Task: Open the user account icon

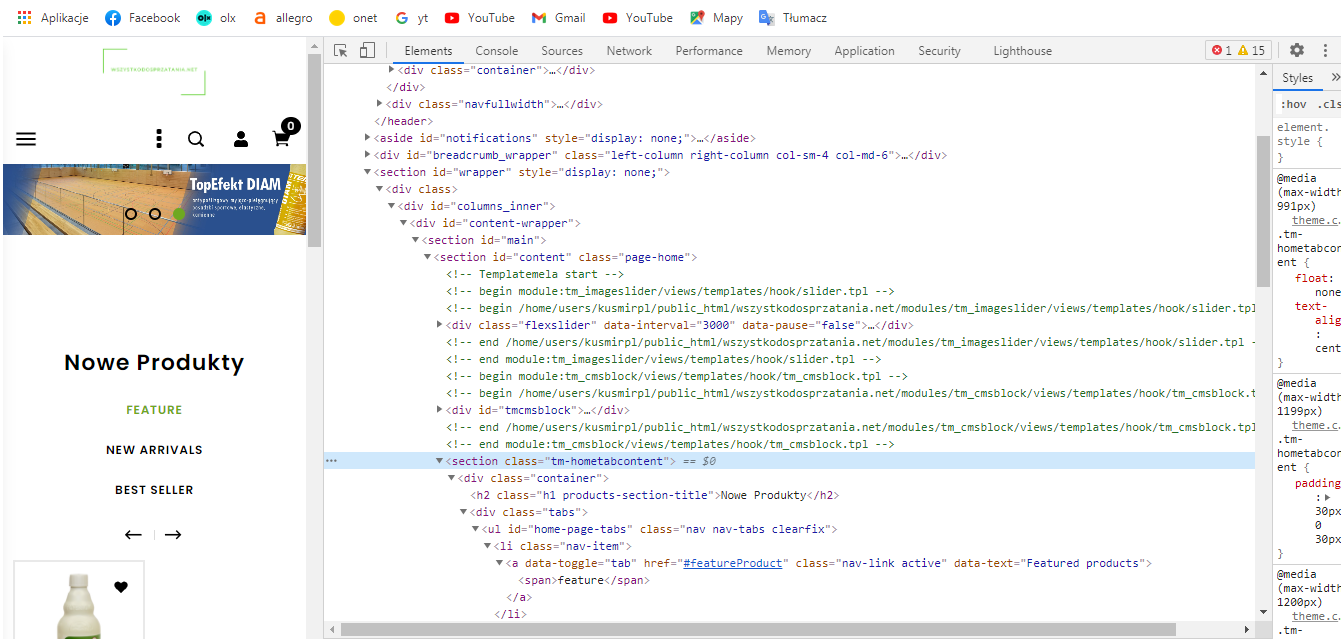Action: pyautogui.click(x=241, y=139)
